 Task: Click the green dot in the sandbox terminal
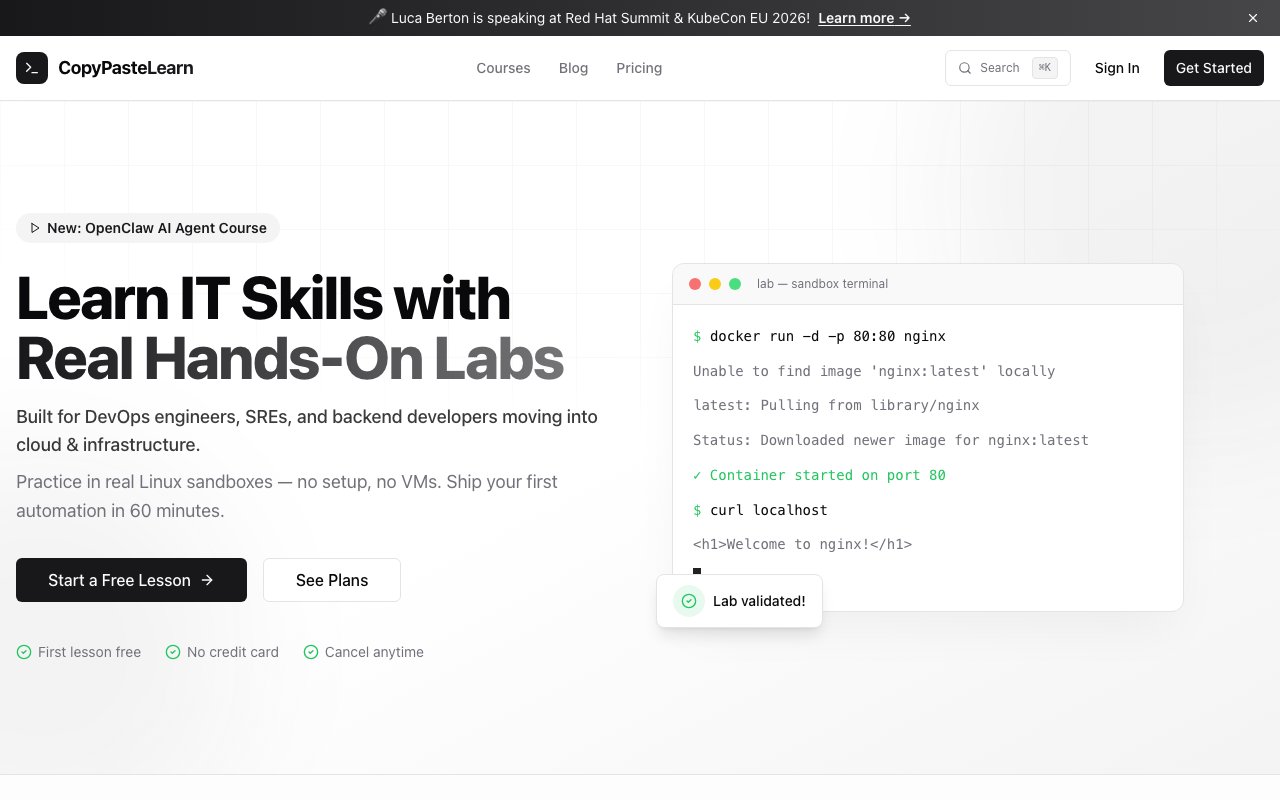pyautogui.click(x=735, y=284)
